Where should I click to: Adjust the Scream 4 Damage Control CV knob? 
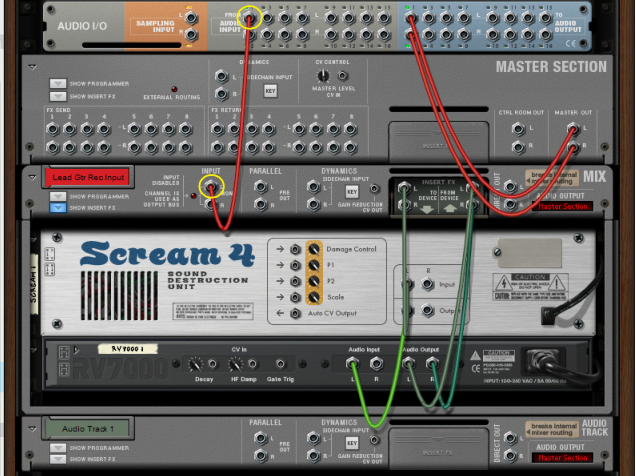point(314,249)
